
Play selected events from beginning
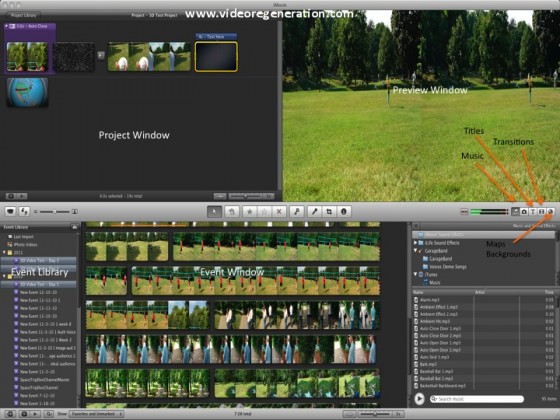[x=35, y=414]
